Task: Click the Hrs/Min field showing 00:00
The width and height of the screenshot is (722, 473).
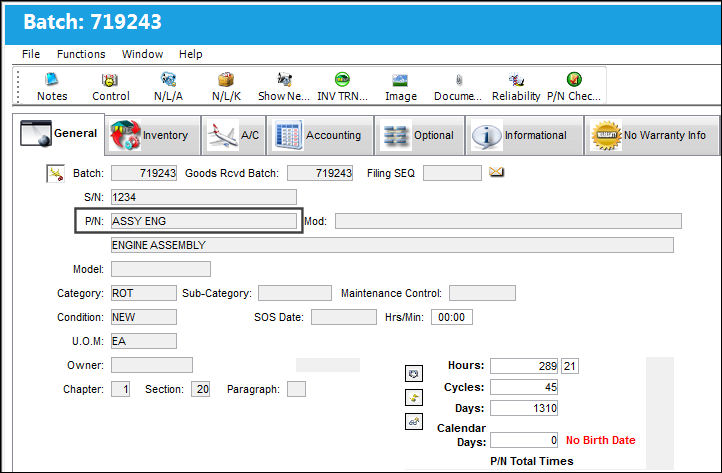Action: point(452,317)
